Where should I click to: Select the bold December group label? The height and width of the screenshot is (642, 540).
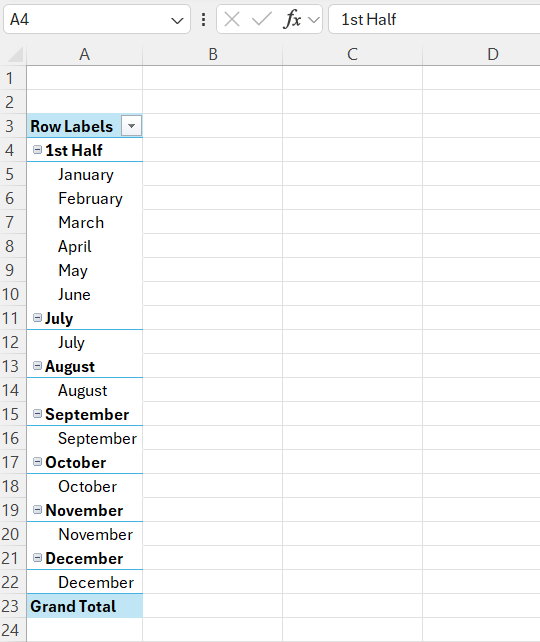(84, 559)
